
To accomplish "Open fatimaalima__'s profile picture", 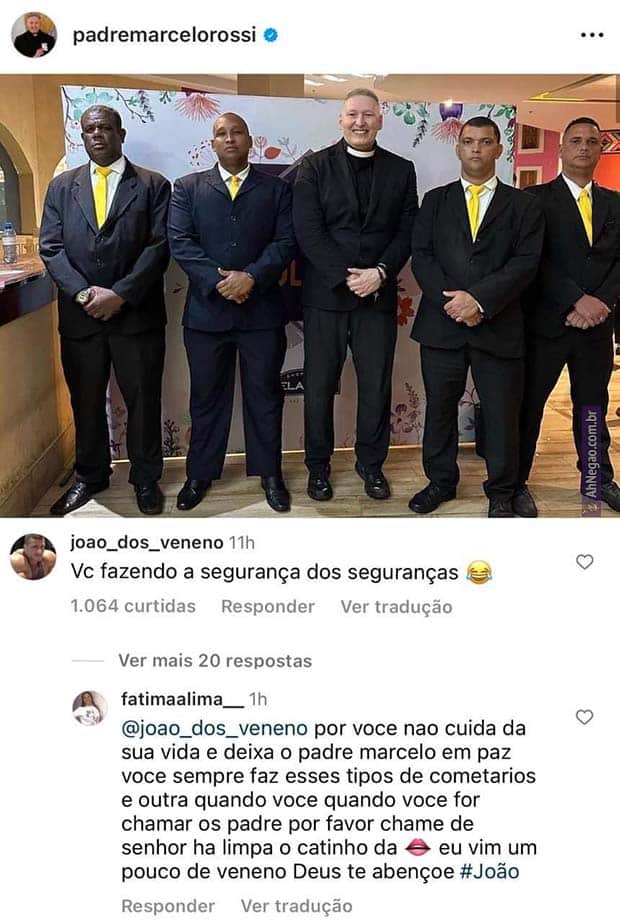I will pyautogui.click(x=89, y=708).
